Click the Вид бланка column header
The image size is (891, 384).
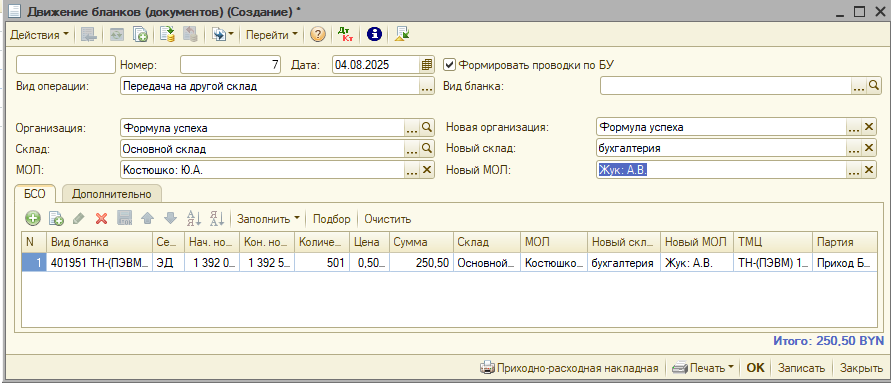tap(99, 242)
